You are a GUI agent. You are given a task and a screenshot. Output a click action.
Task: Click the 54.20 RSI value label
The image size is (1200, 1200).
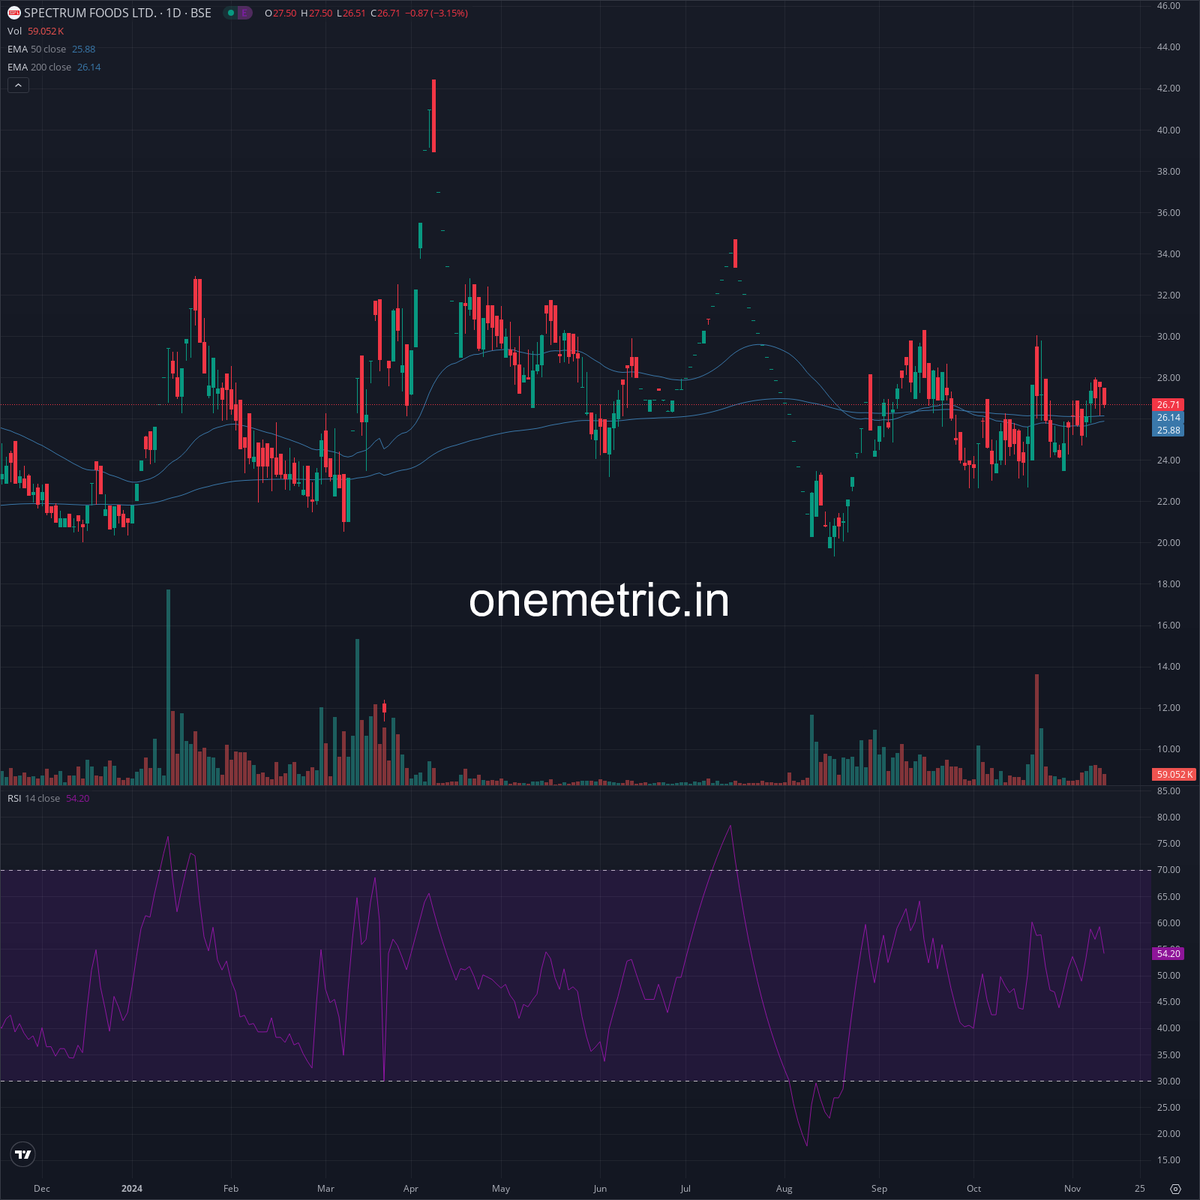[x=1168, y=953]
